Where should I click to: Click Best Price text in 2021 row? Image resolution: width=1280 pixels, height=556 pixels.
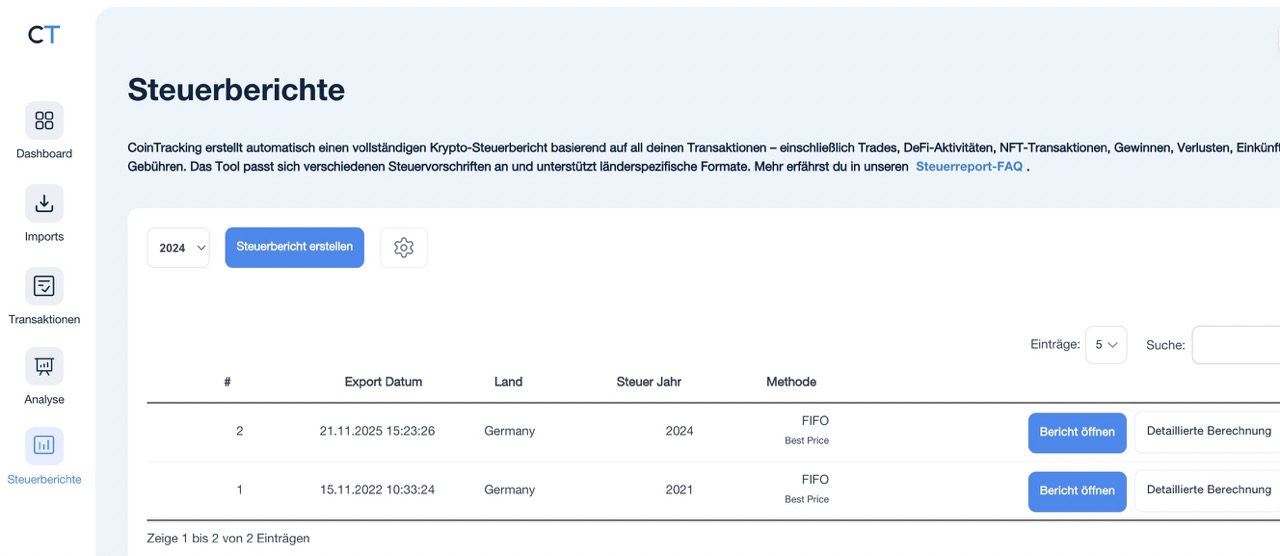[807, 500]
